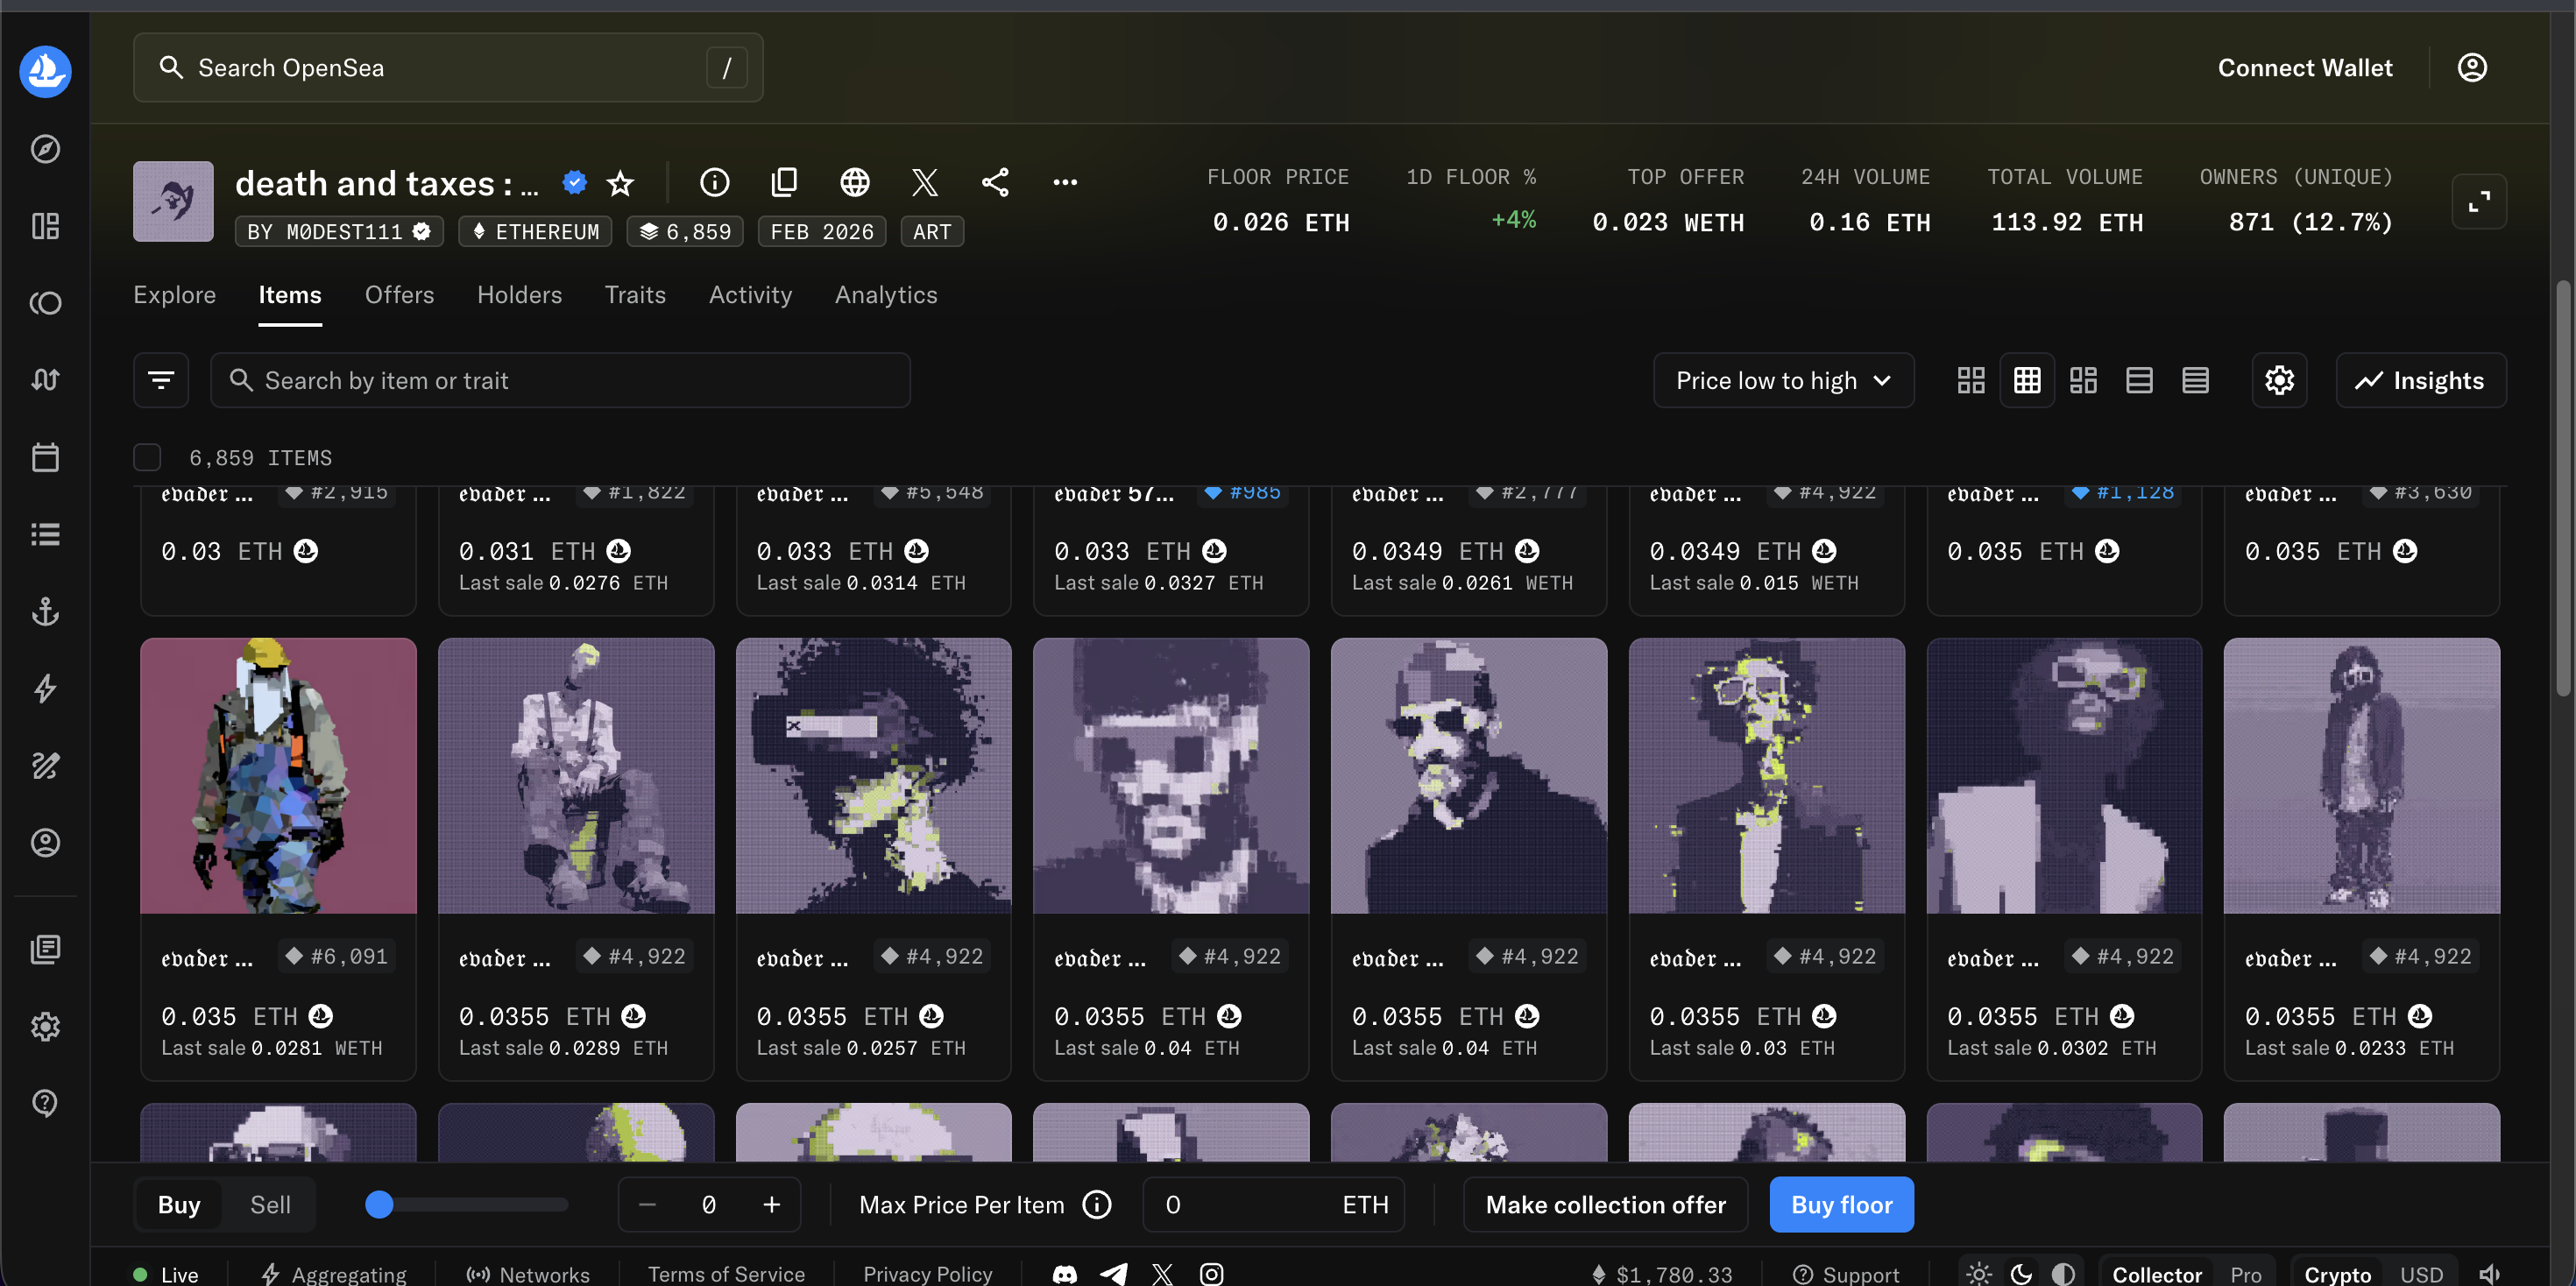Viewport: 2576px width, 1286px height.
Task: Open the Analytics tab
Action: tap(886, 295)
